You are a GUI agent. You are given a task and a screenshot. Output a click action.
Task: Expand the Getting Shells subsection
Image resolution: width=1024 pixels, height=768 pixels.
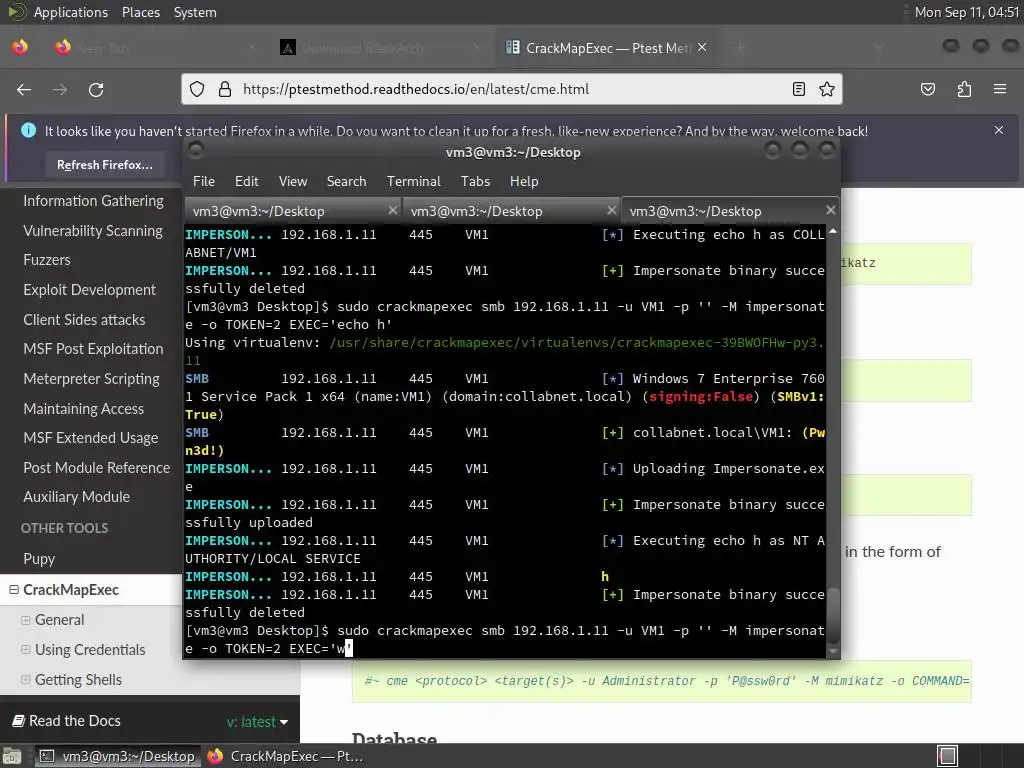25,680
